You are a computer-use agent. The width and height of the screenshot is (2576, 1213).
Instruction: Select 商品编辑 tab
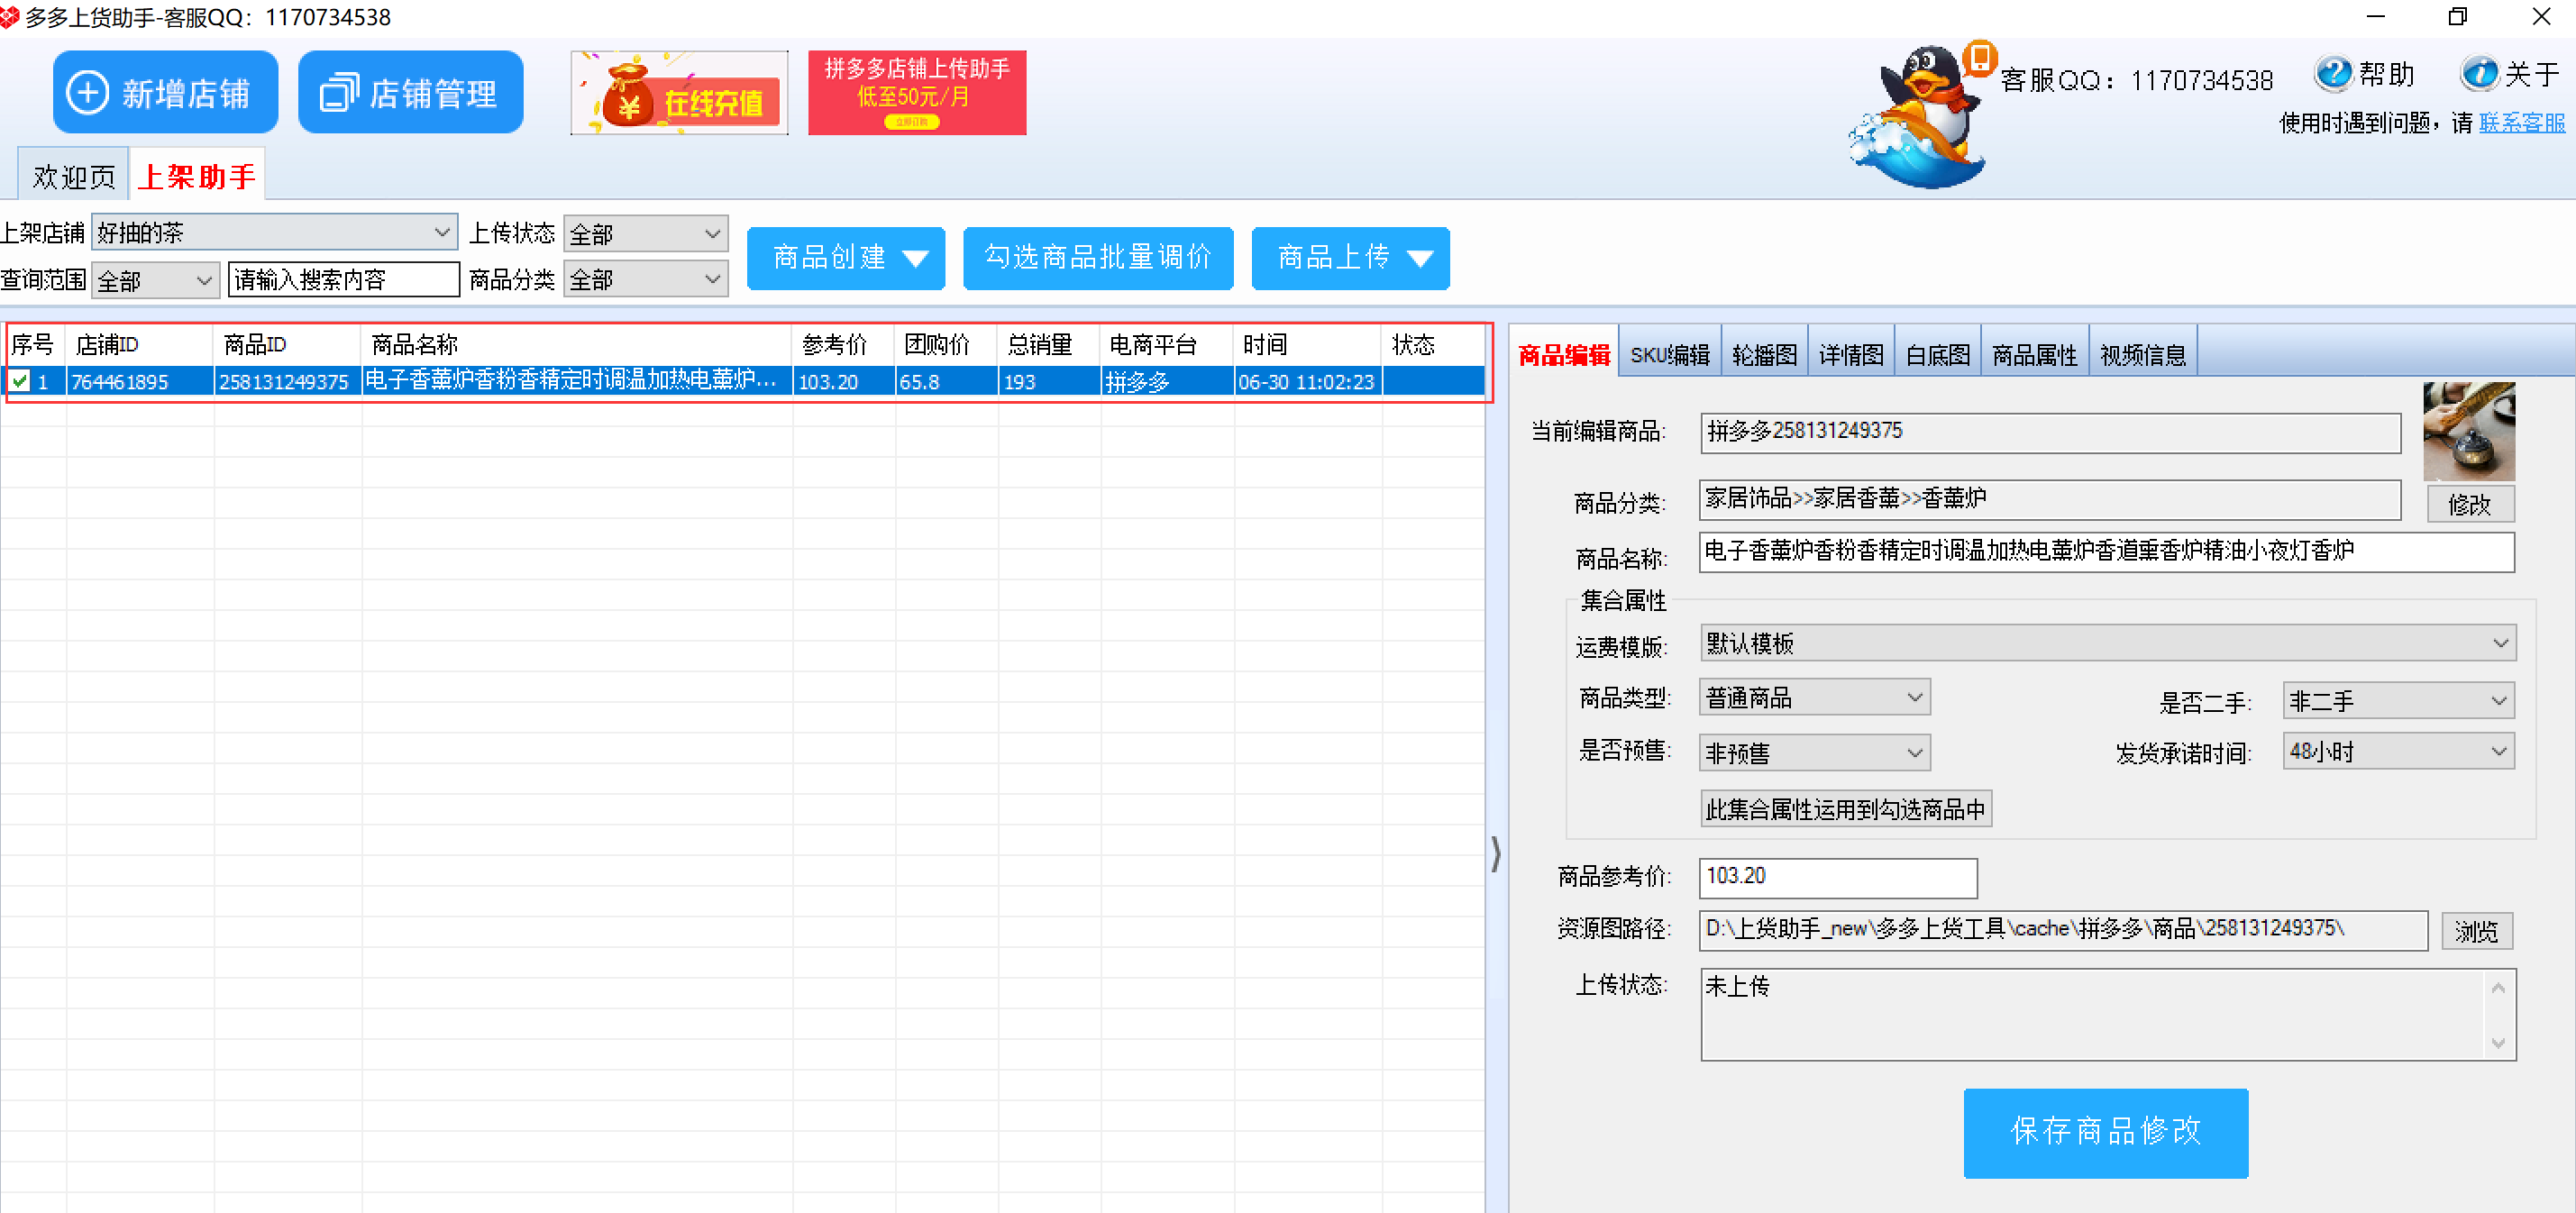[1564, 354]
